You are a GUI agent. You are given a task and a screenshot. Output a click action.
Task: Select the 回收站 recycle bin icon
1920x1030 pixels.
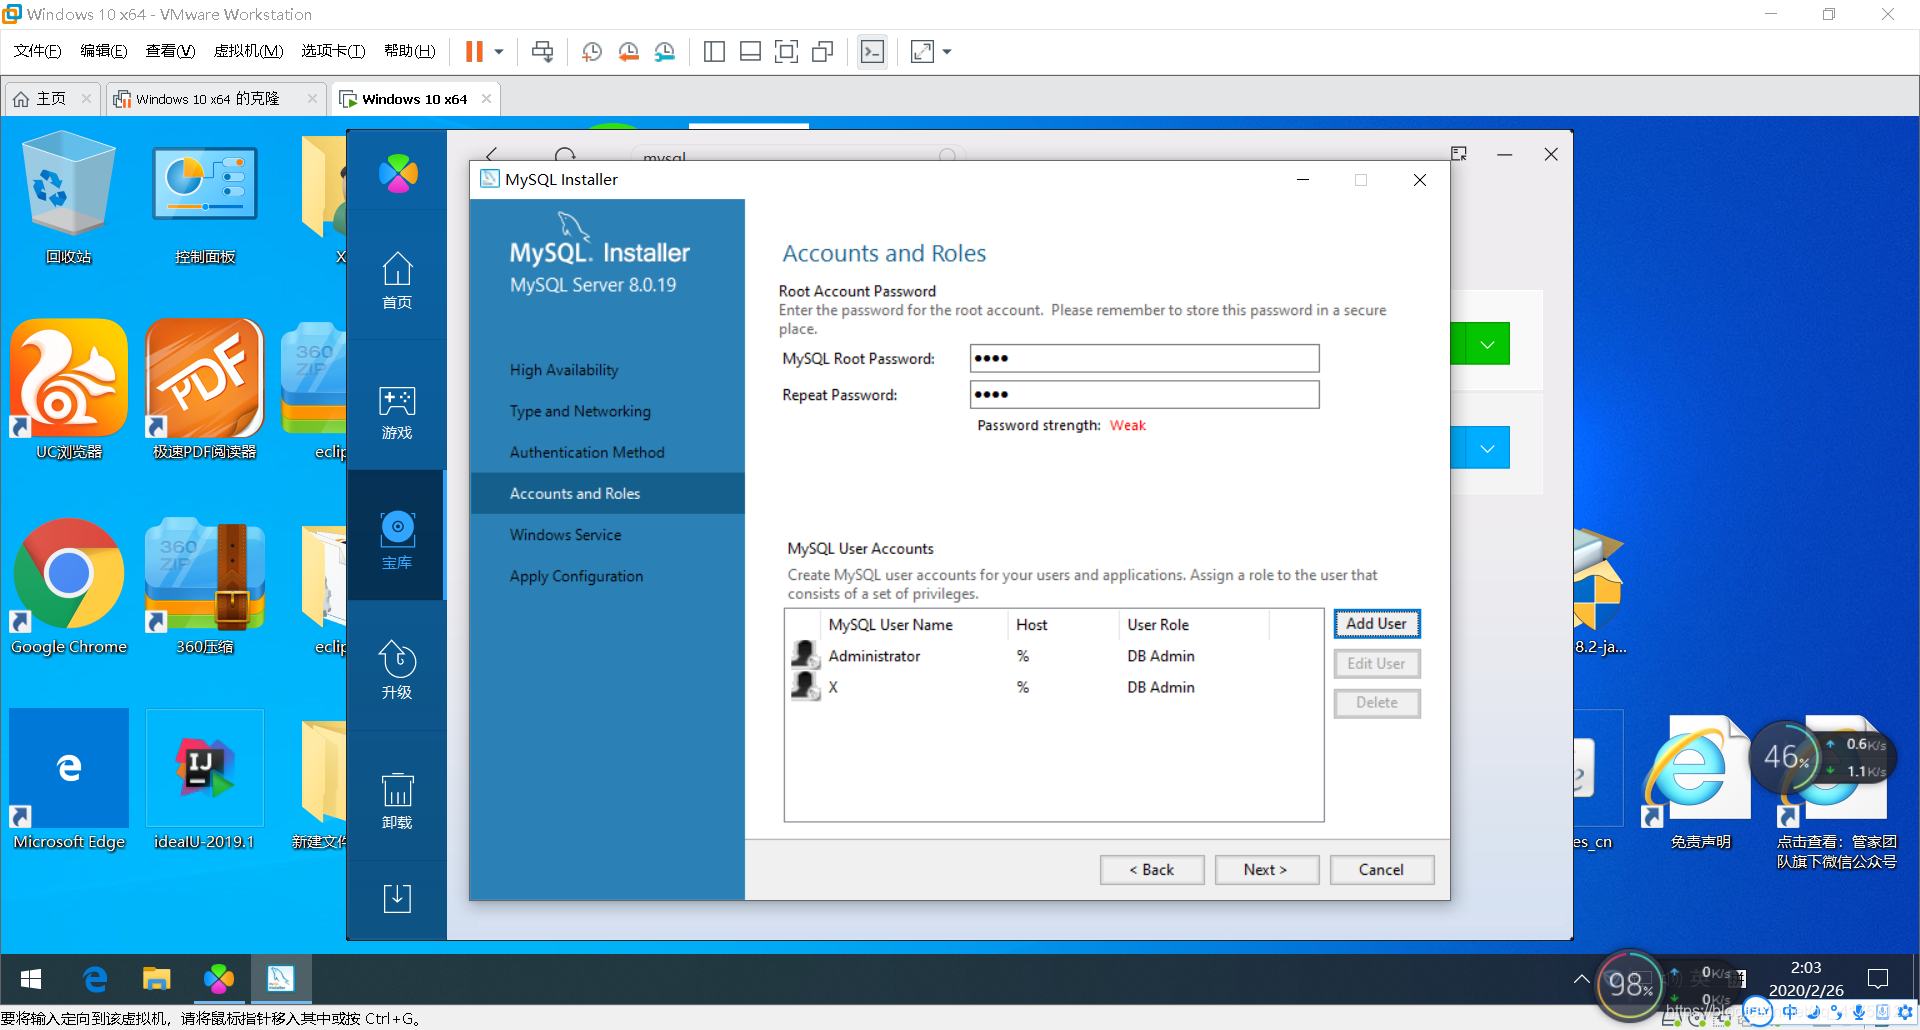[x=69, y=198]
